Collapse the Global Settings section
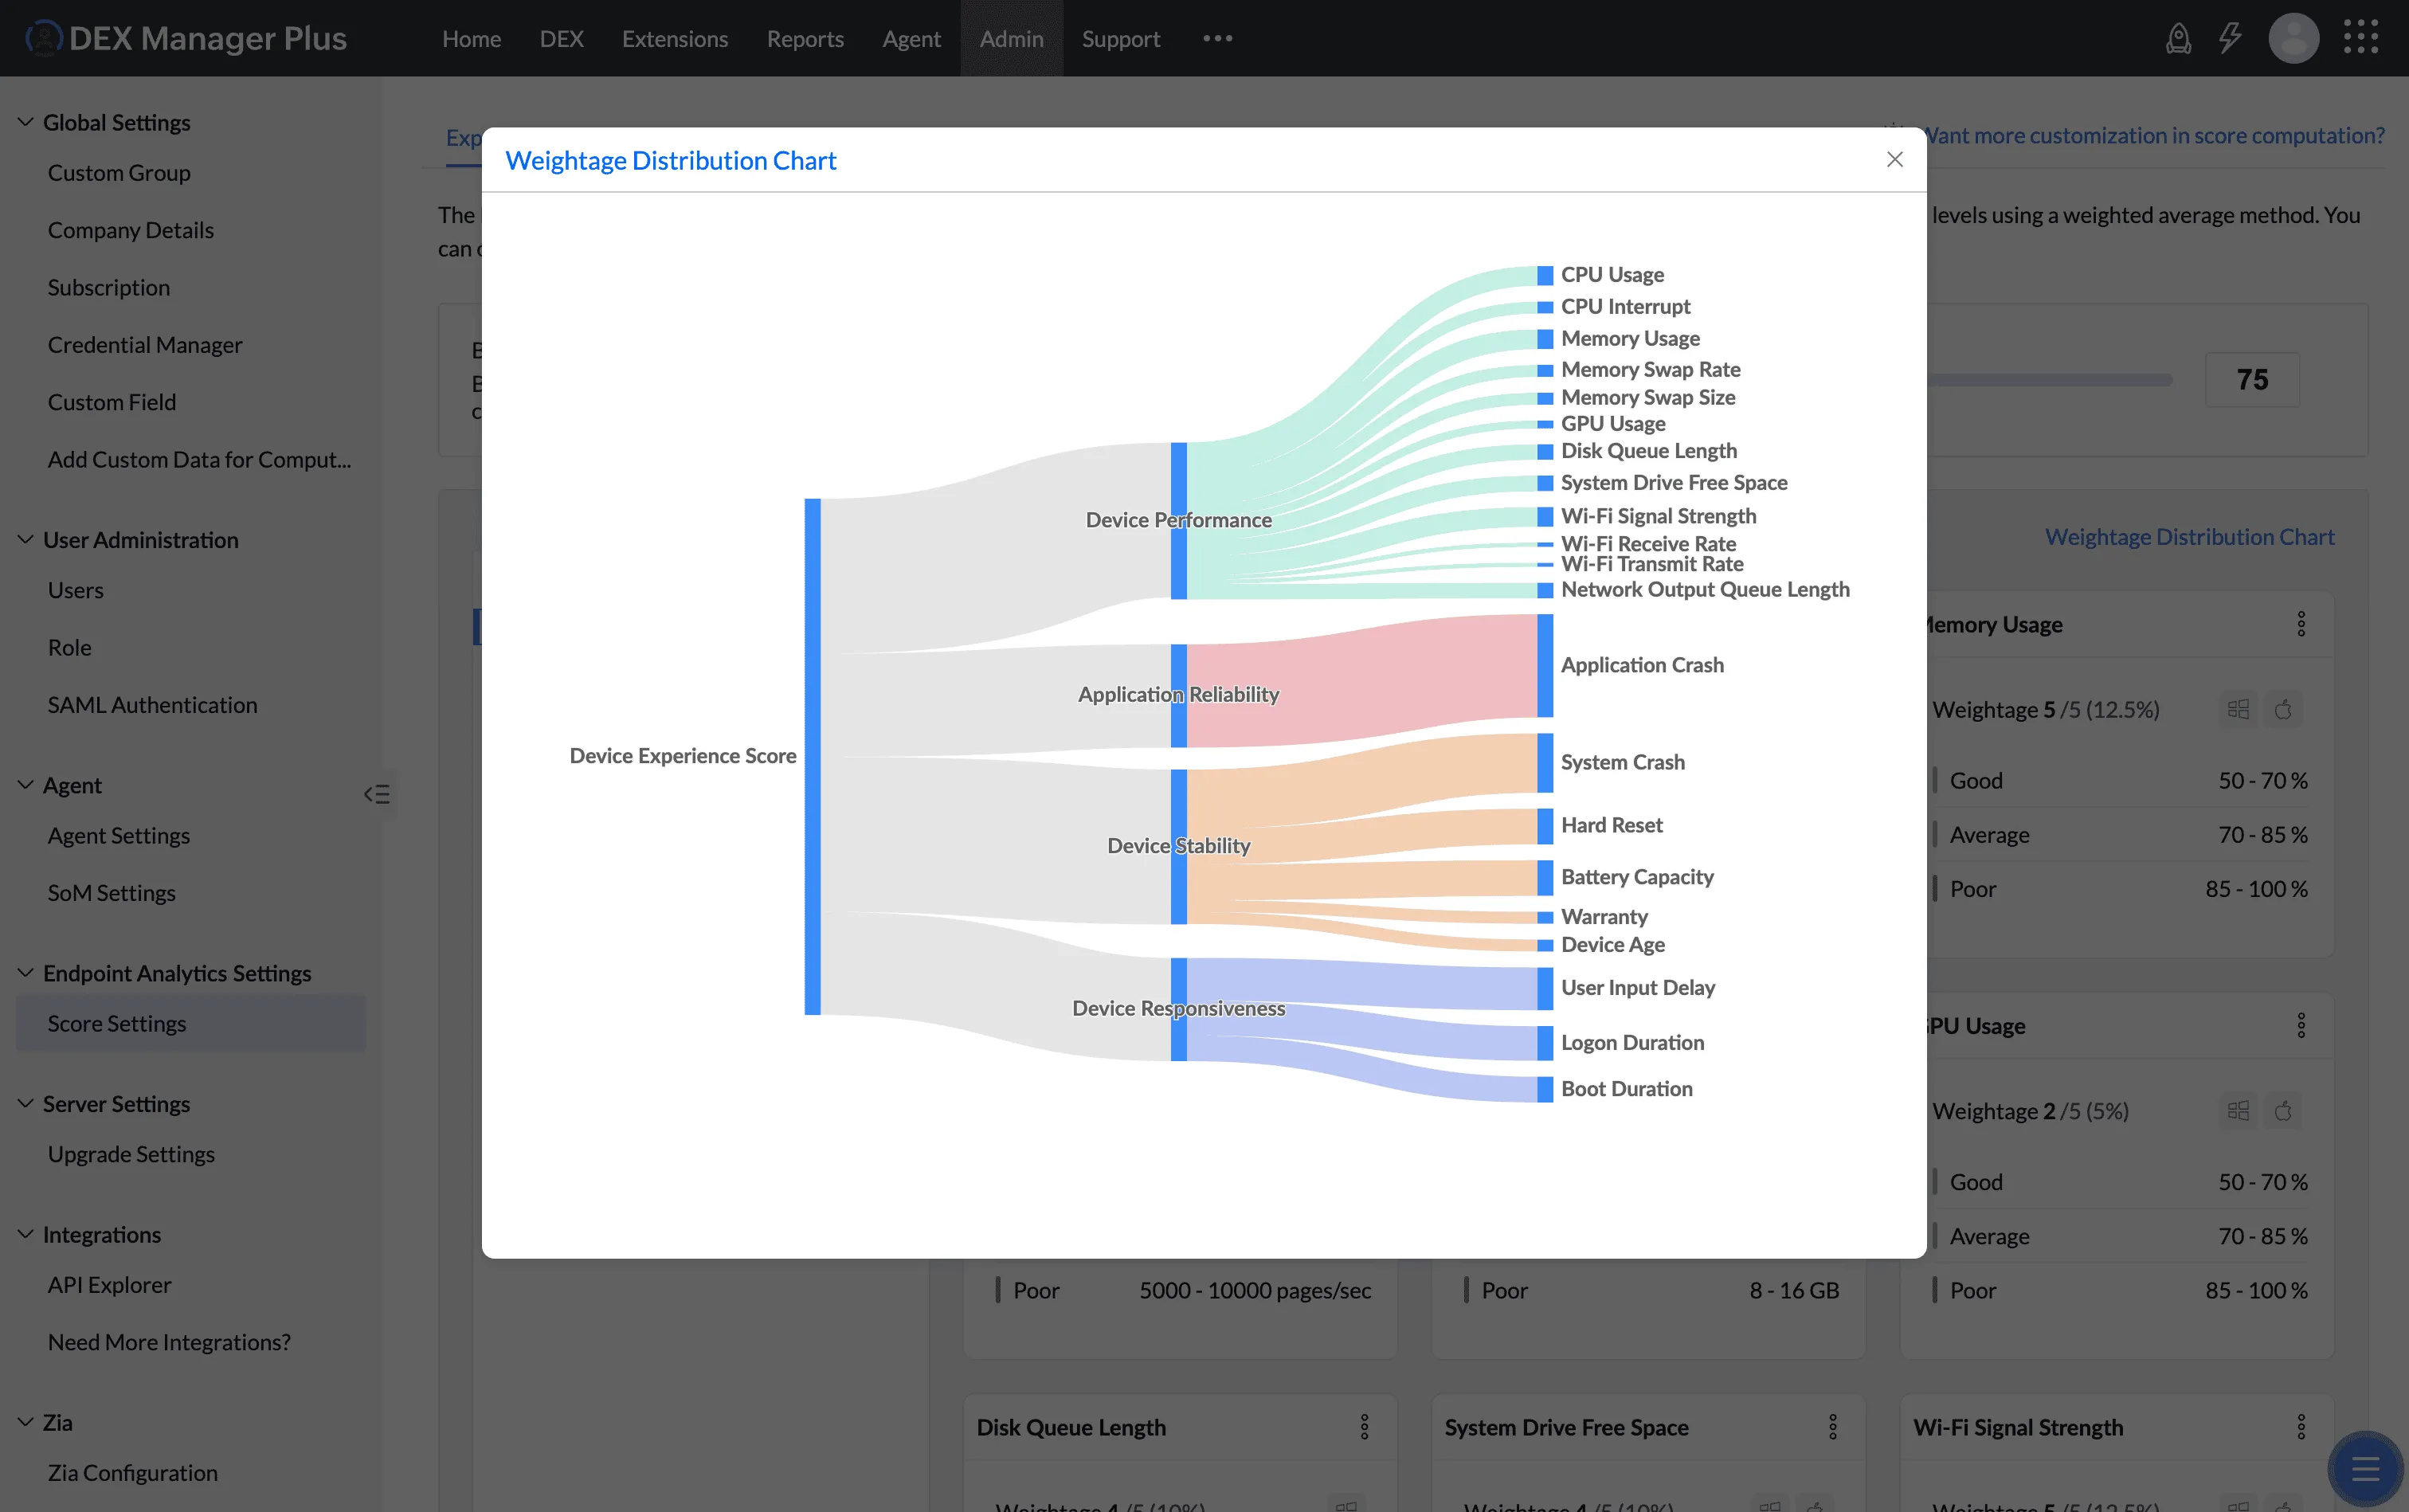This screenshot has width=2409, height=1512. (26, 122)
